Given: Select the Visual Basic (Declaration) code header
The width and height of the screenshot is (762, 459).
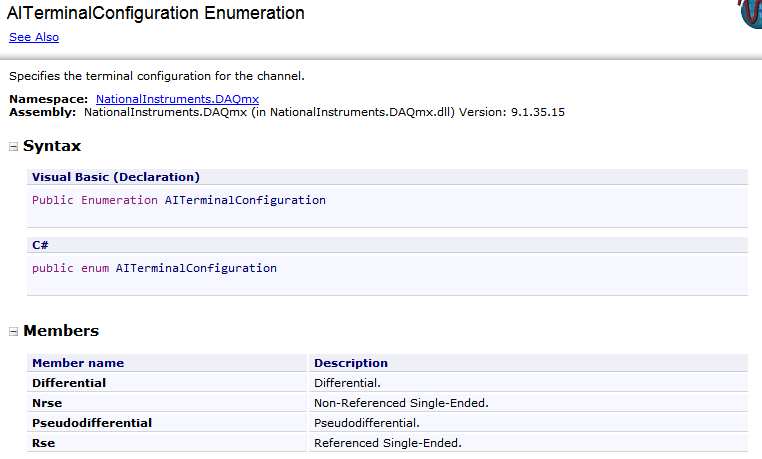Looking at the screenshot, I should (116, 177).
